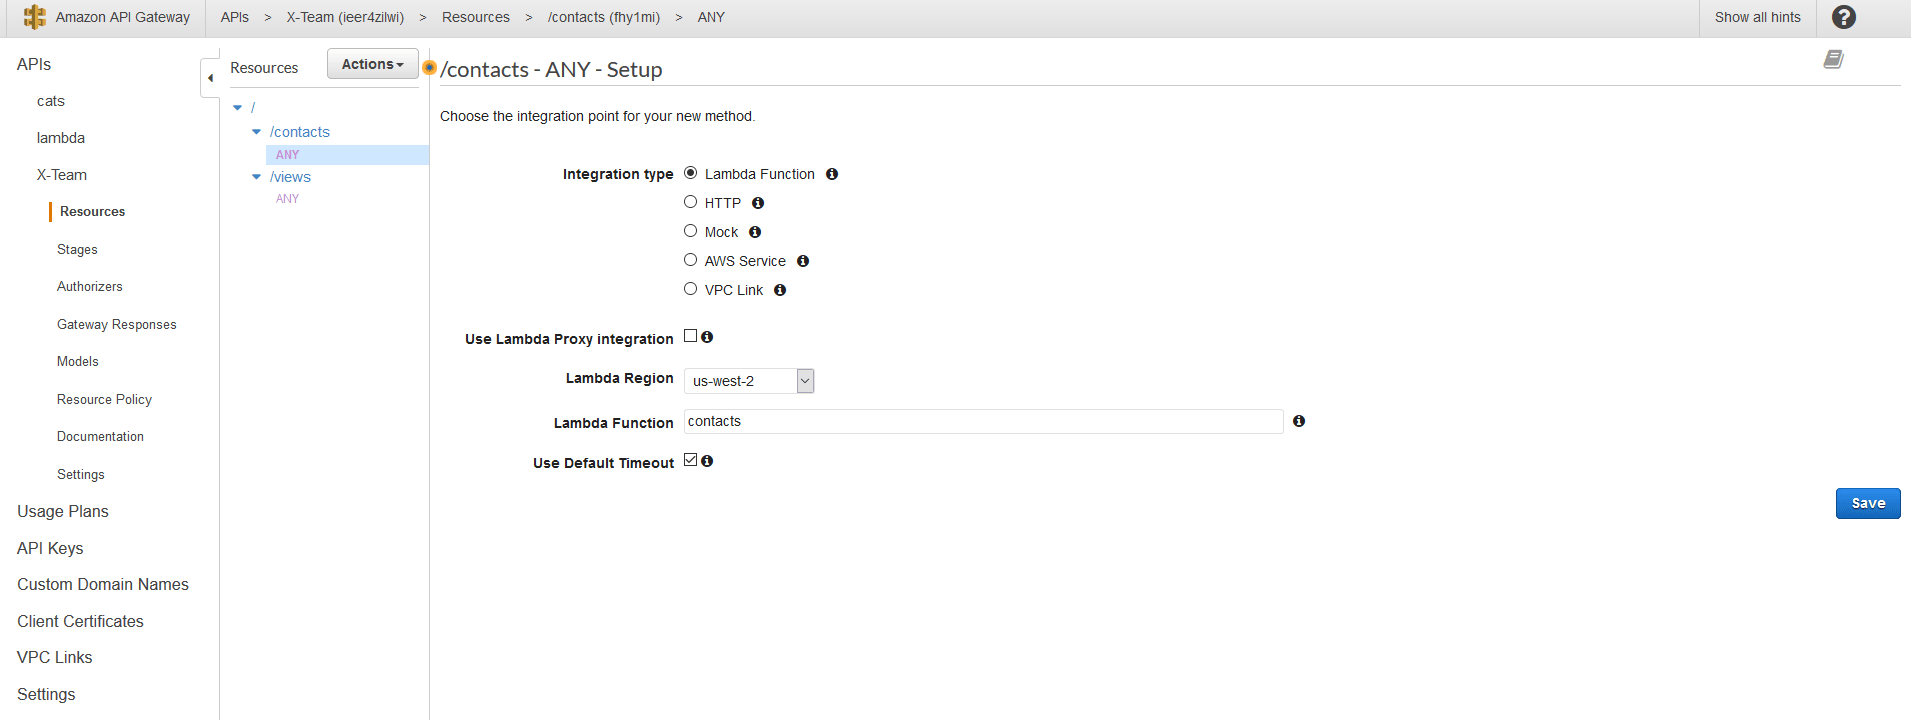1911x720 pixels.
Task: Open the Actions dropdown menu
Action: pyautogui.click(x=372, y=64)
